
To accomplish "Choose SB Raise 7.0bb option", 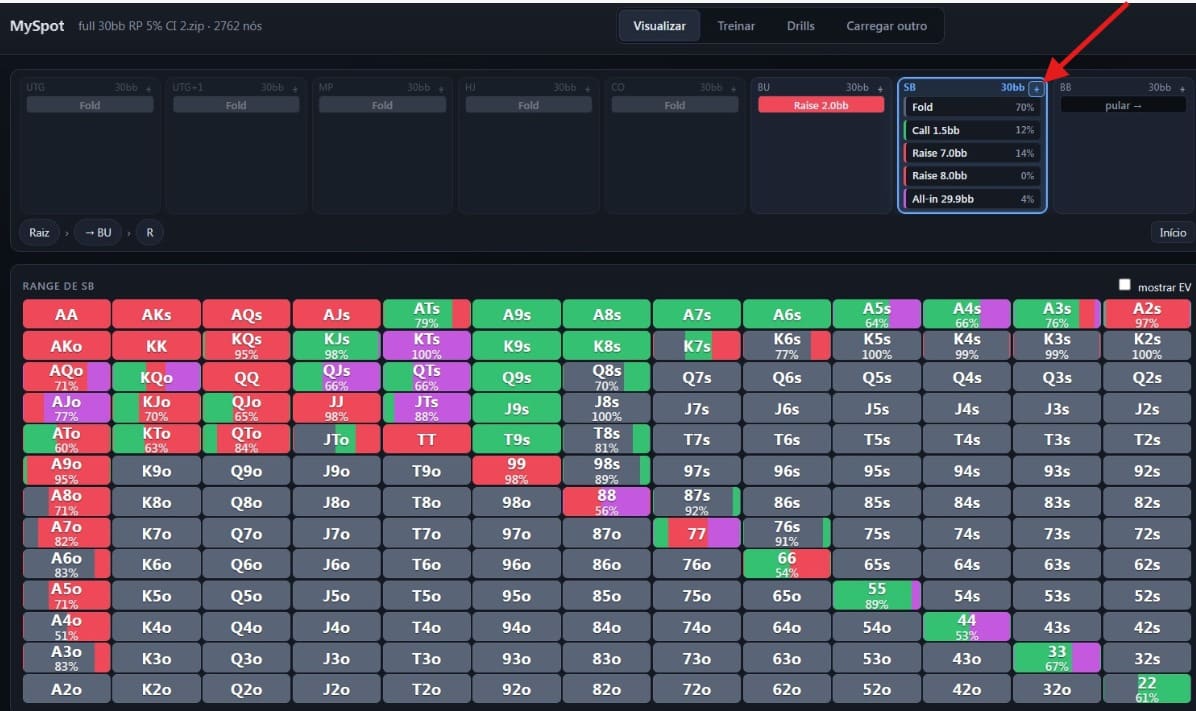I will pos(972,153).
